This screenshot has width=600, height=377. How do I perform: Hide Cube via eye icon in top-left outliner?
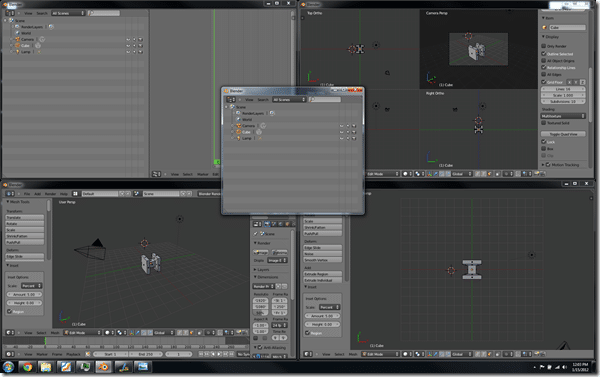pos(128,46)
